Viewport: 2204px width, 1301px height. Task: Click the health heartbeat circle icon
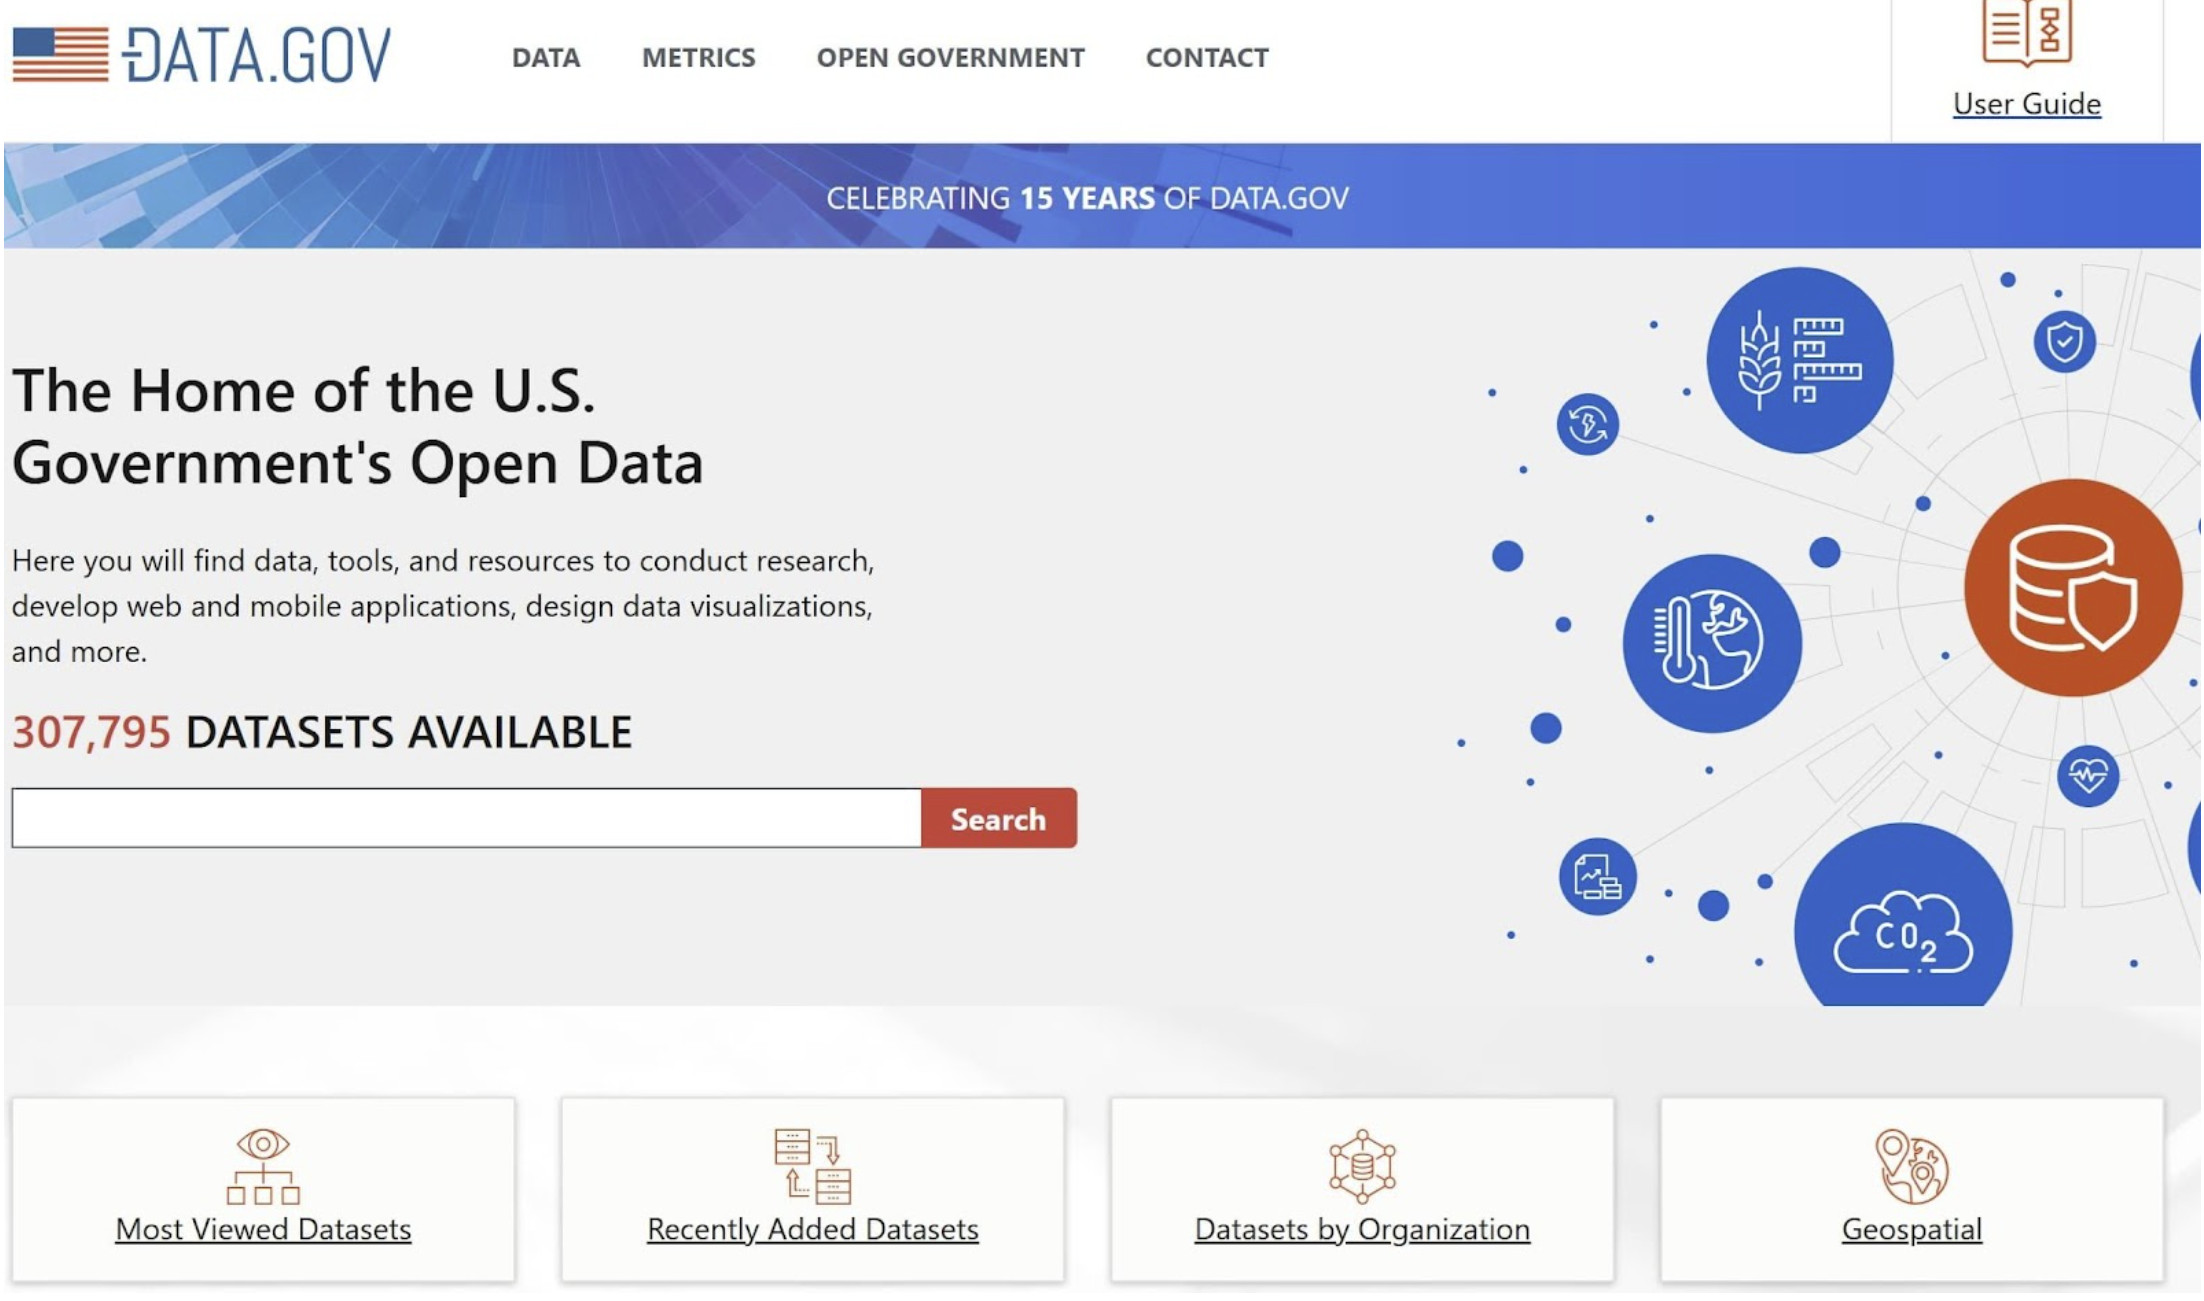tap(2088, 776)
